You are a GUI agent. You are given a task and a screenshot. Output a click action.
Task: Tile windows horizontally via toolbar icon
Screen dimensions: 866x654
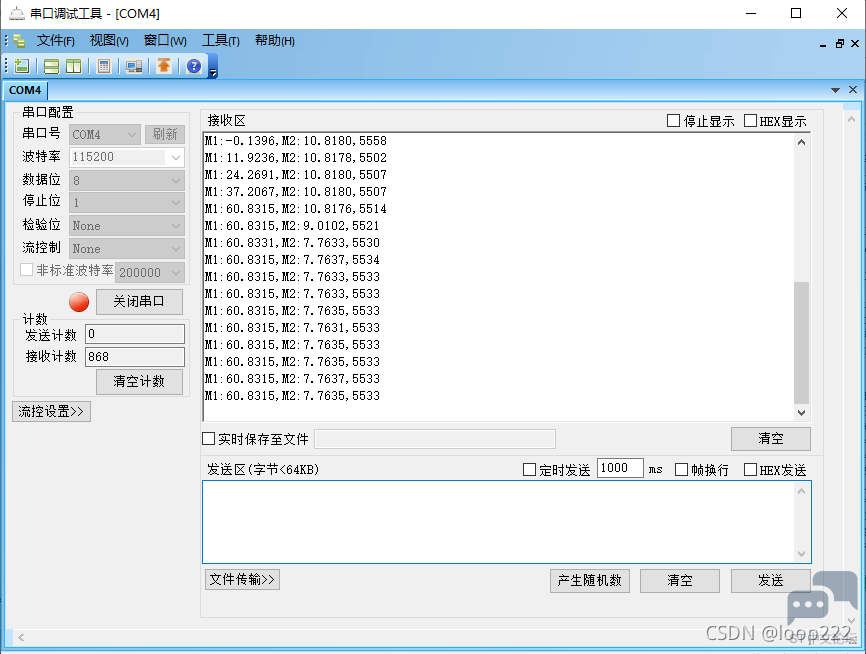pyautogui.click(x=51, y=66)
